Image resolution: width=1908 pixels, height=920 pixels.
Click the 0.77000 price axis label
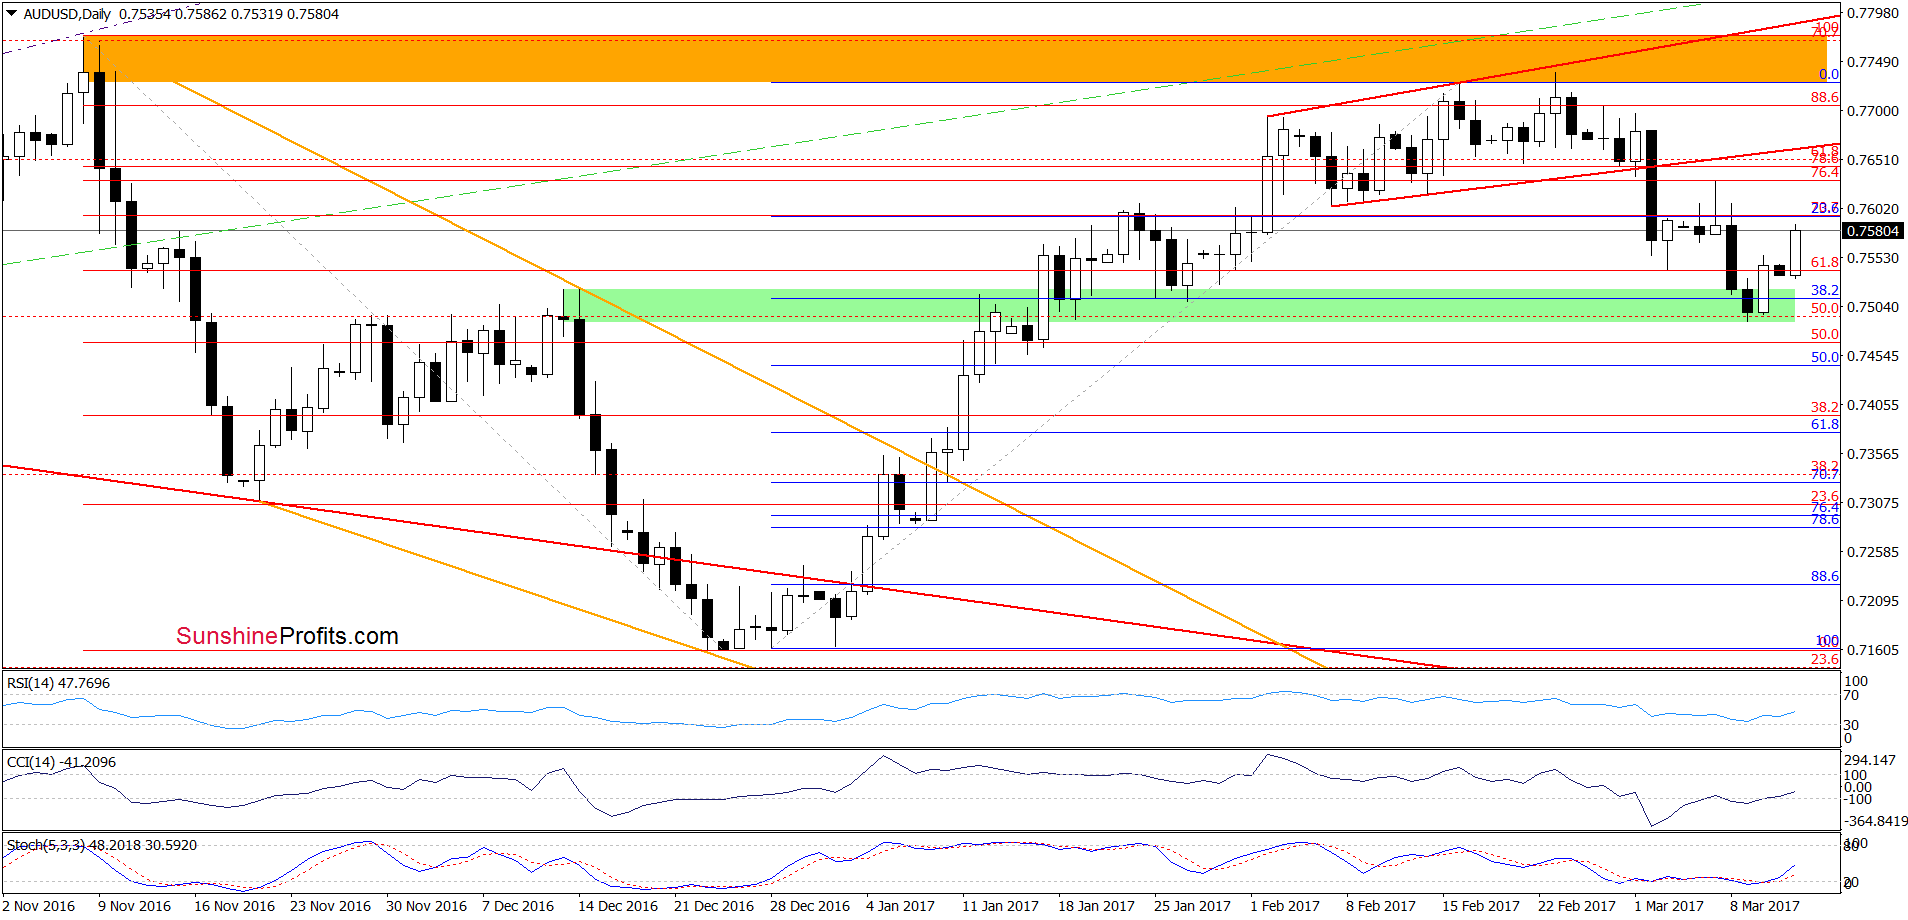1872,111
